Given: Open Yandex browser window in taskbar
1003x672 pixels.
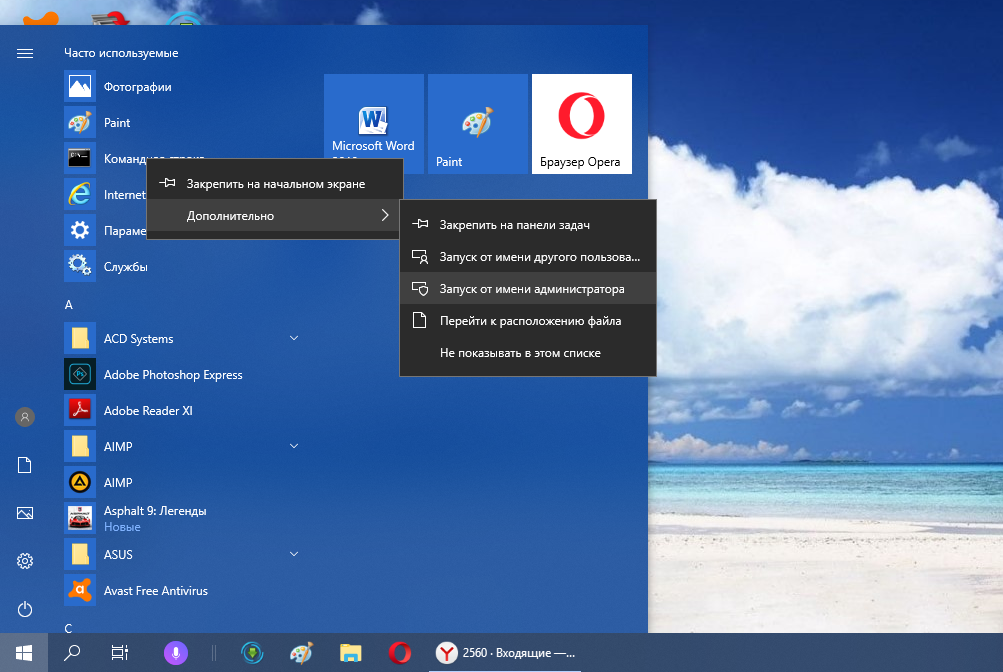Looking at the screenshot, I should [x=507, y=653].
